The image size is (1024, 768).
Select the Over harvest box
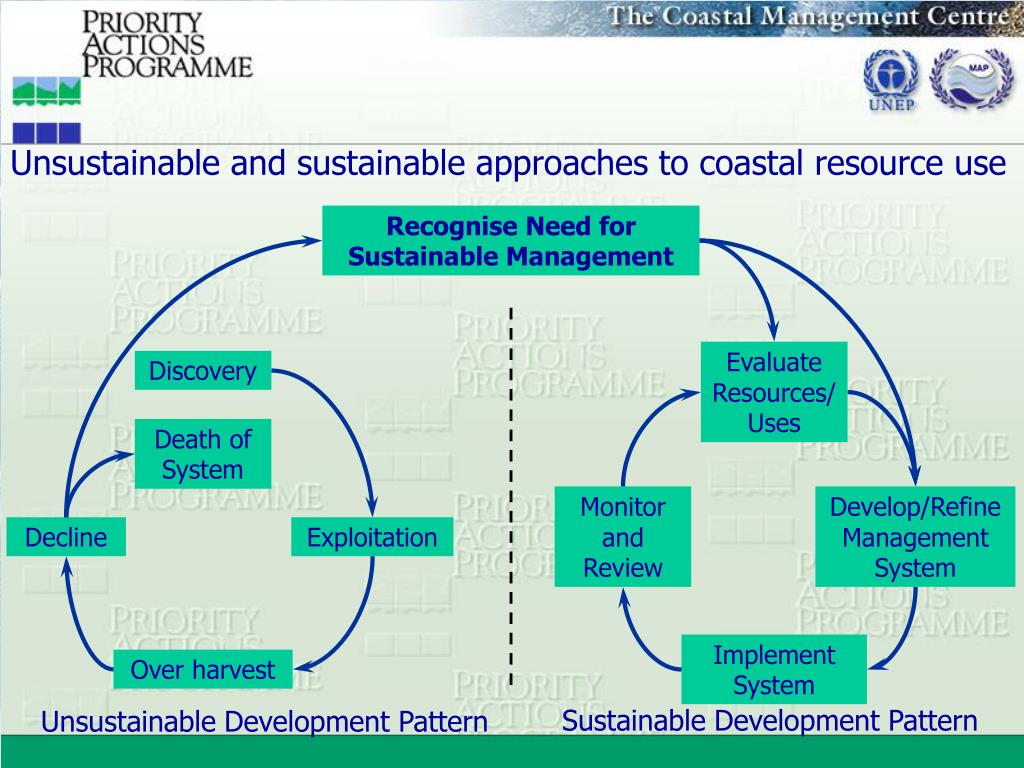tap(202, 669)
